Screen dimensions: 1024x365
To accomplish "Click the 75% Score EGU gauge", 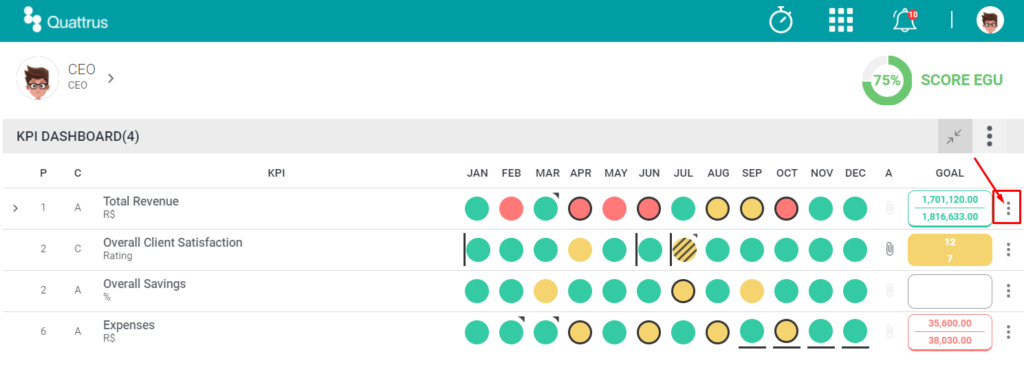I will [887, 80].
